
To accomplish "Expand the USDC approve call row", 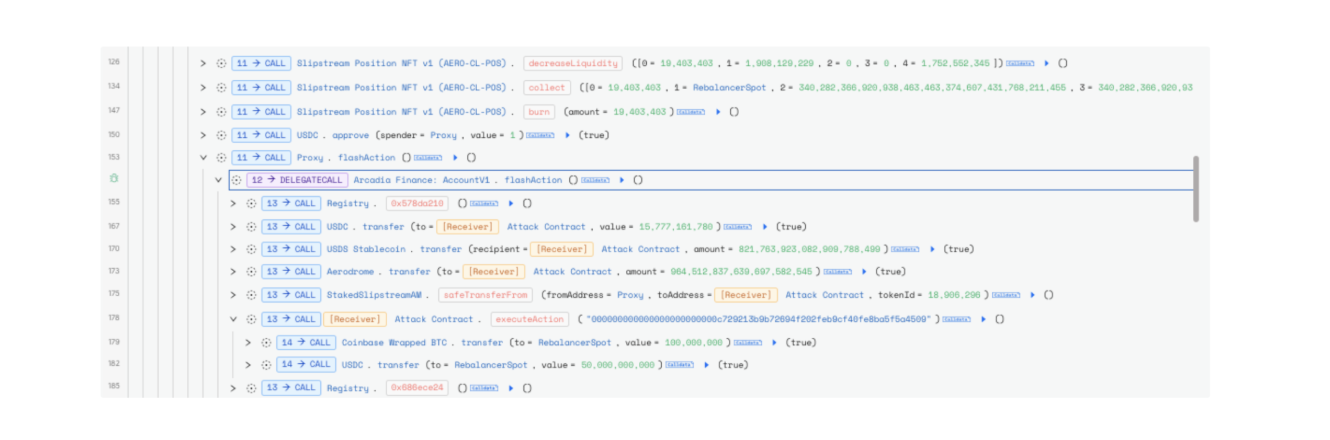I will [203, 135].
